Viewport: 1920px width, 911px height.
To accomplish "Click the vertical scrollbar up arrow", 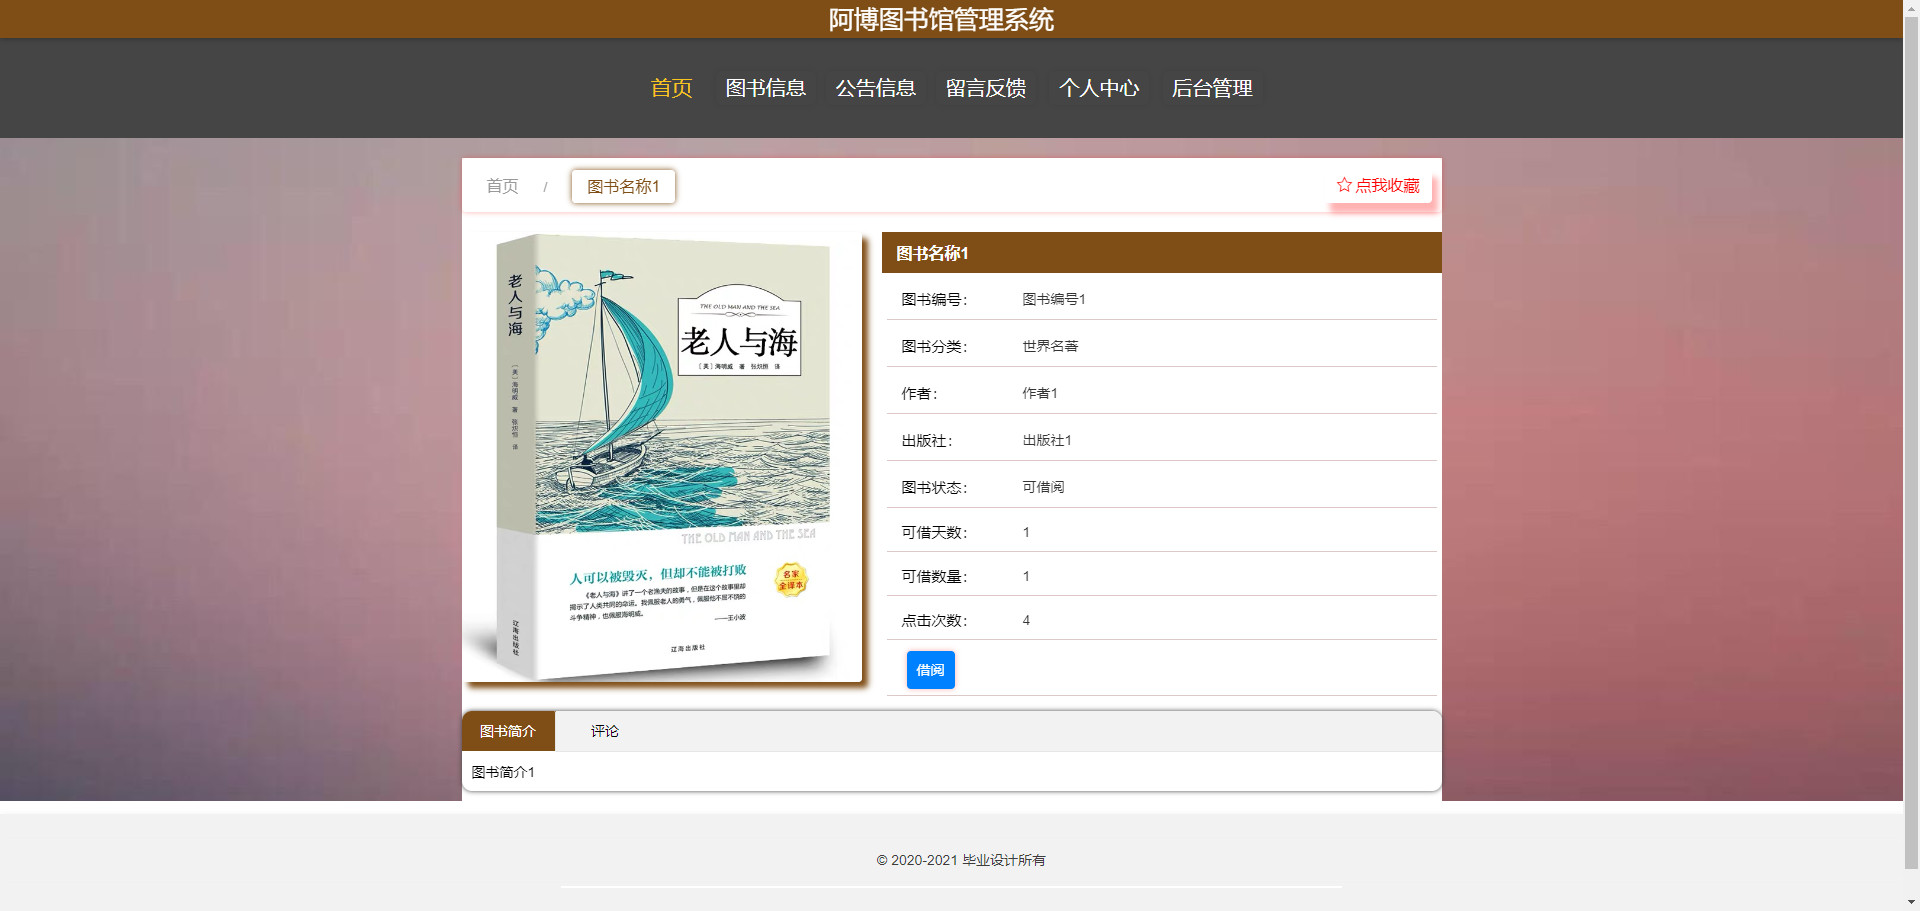I will point(1911,8).
